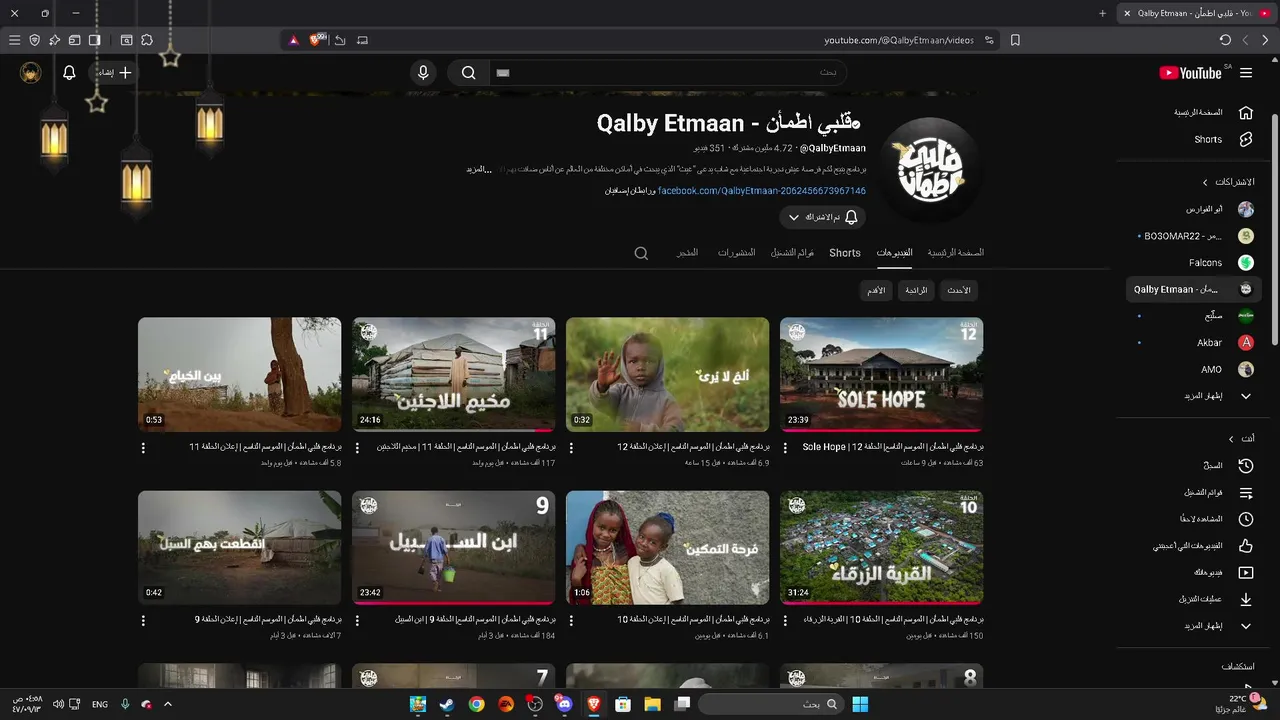Show more items below عمليات التنزيل
Screen dimensions: 1280x720
coord(1196,626)
